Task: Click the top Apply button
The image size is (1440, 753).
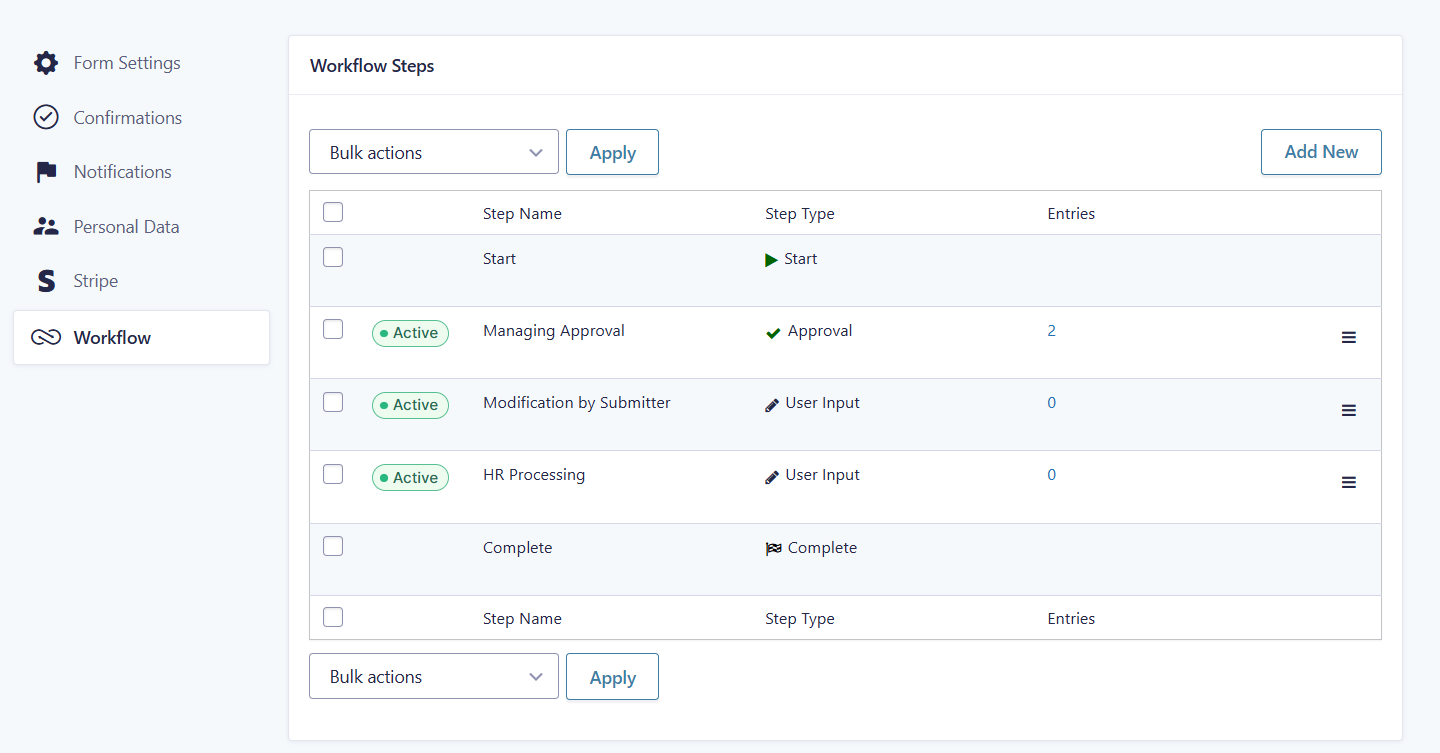Action: 612,152
